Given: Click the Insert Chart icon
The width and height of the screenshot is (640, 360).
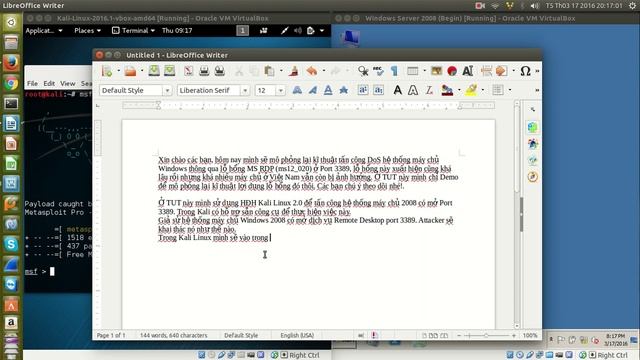Looking at the screenshot, I should (452, 71).
